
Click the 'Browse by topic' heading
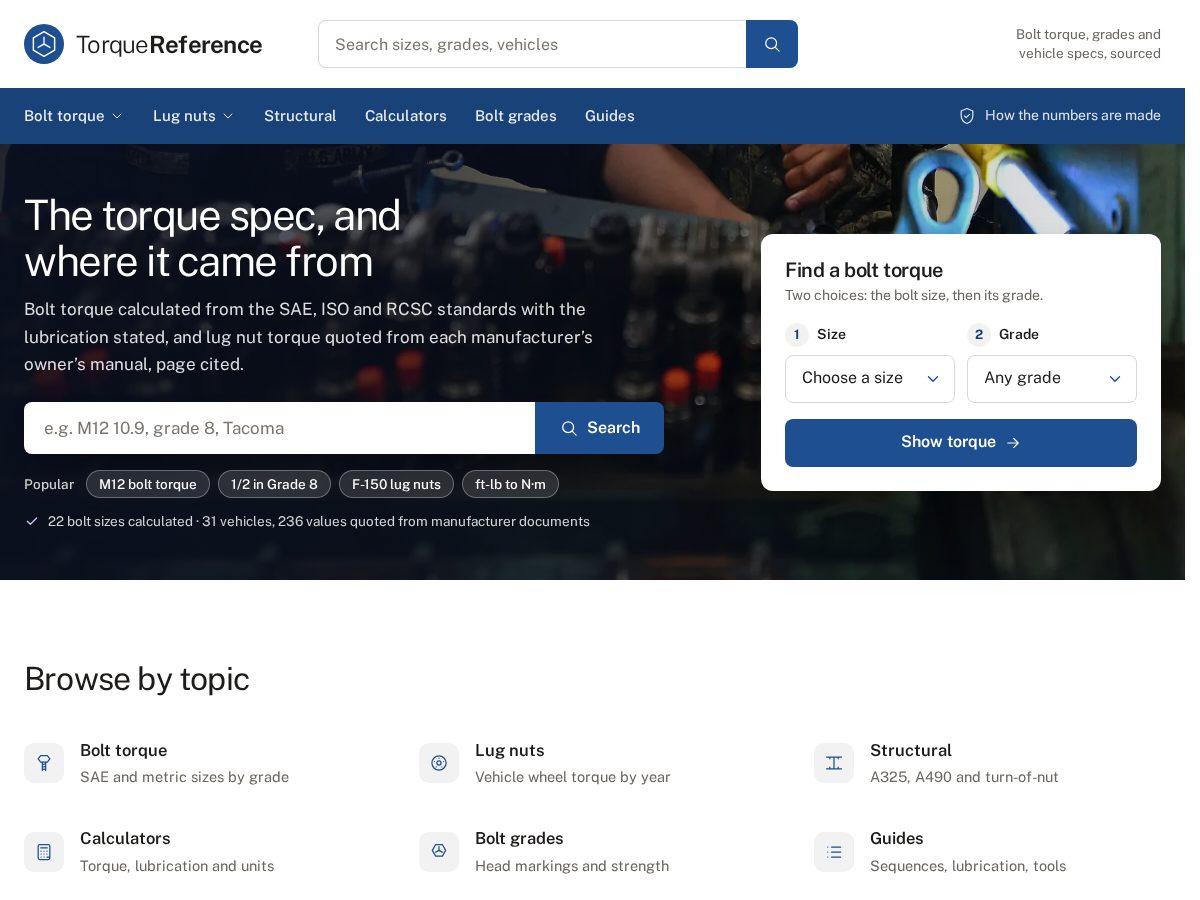pyautogui.click(x=137, y=679)
